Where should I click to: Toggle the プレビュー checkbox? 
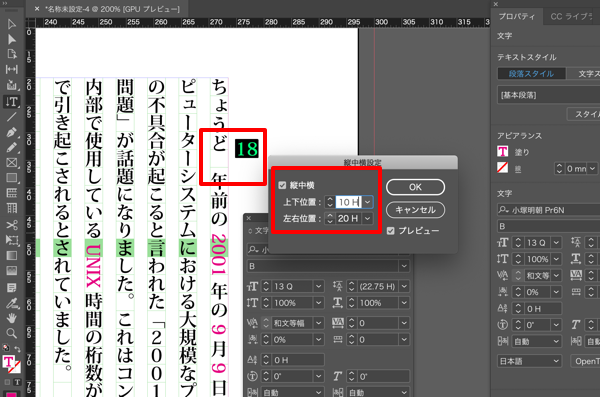[390, 230]
